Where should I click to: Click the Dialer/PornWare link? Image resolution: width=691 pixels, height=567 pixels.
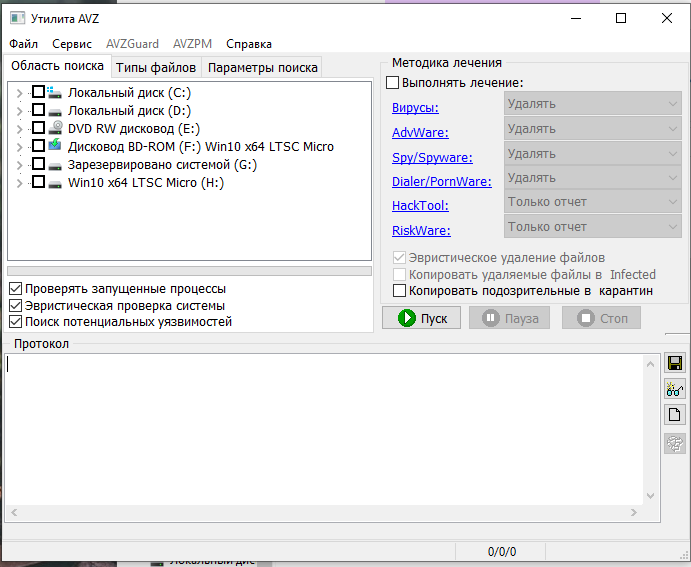click(x=442, y=182)
